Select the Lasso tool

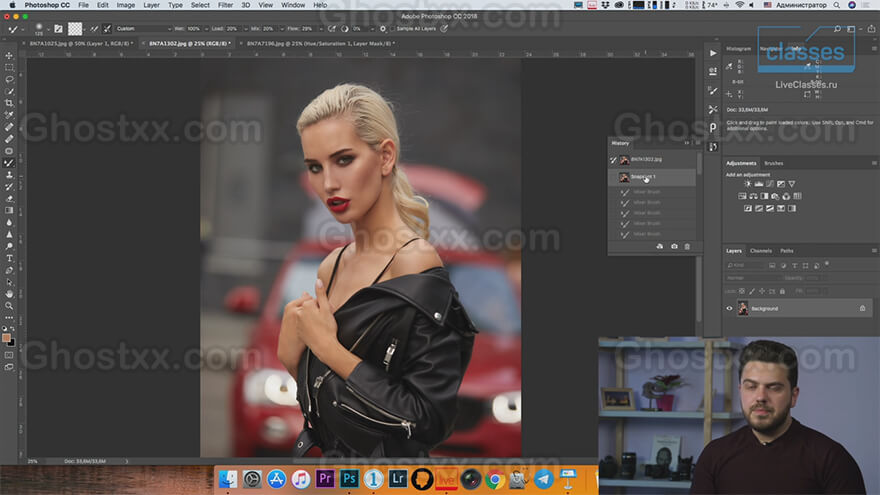tap(9, 79)
